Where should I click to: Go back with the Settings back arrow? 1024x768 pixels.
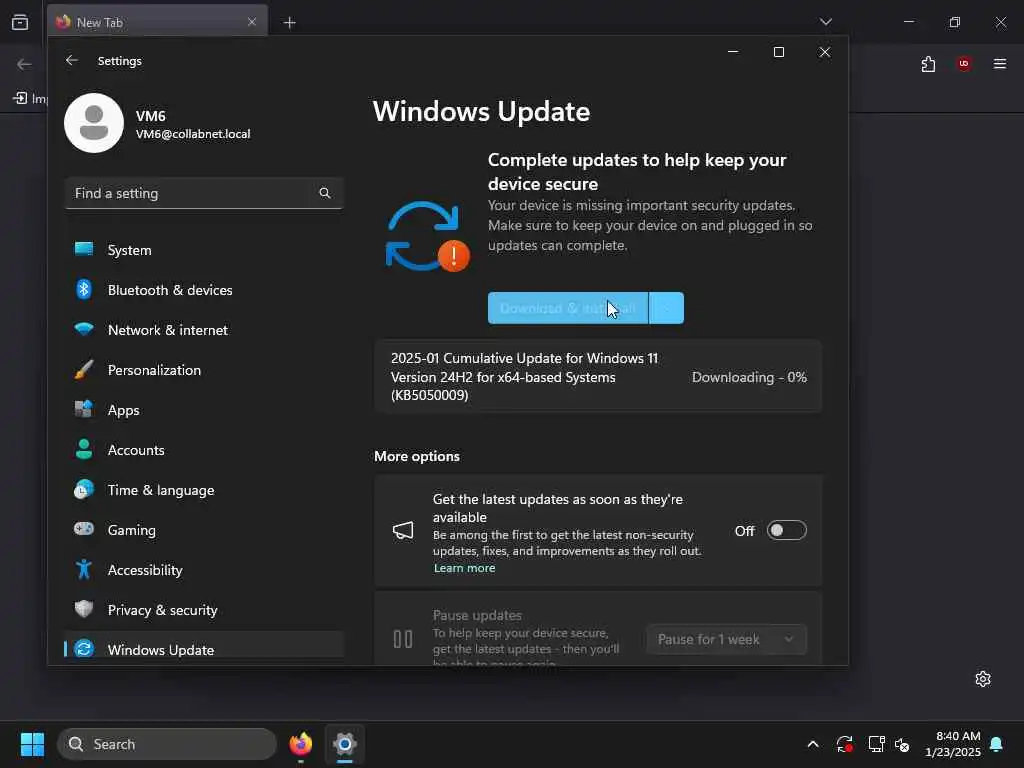coord(72,60)
